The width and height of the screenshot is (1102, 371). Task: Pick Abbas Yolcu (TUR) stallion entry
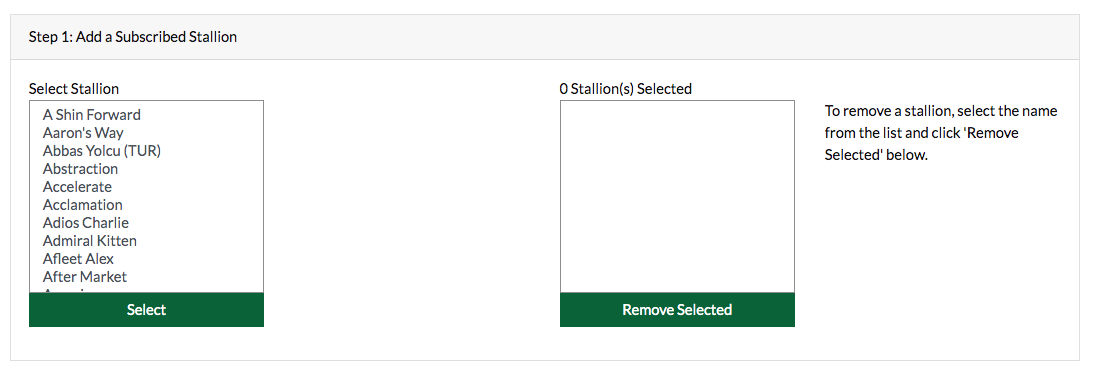(x=145, y=150)
